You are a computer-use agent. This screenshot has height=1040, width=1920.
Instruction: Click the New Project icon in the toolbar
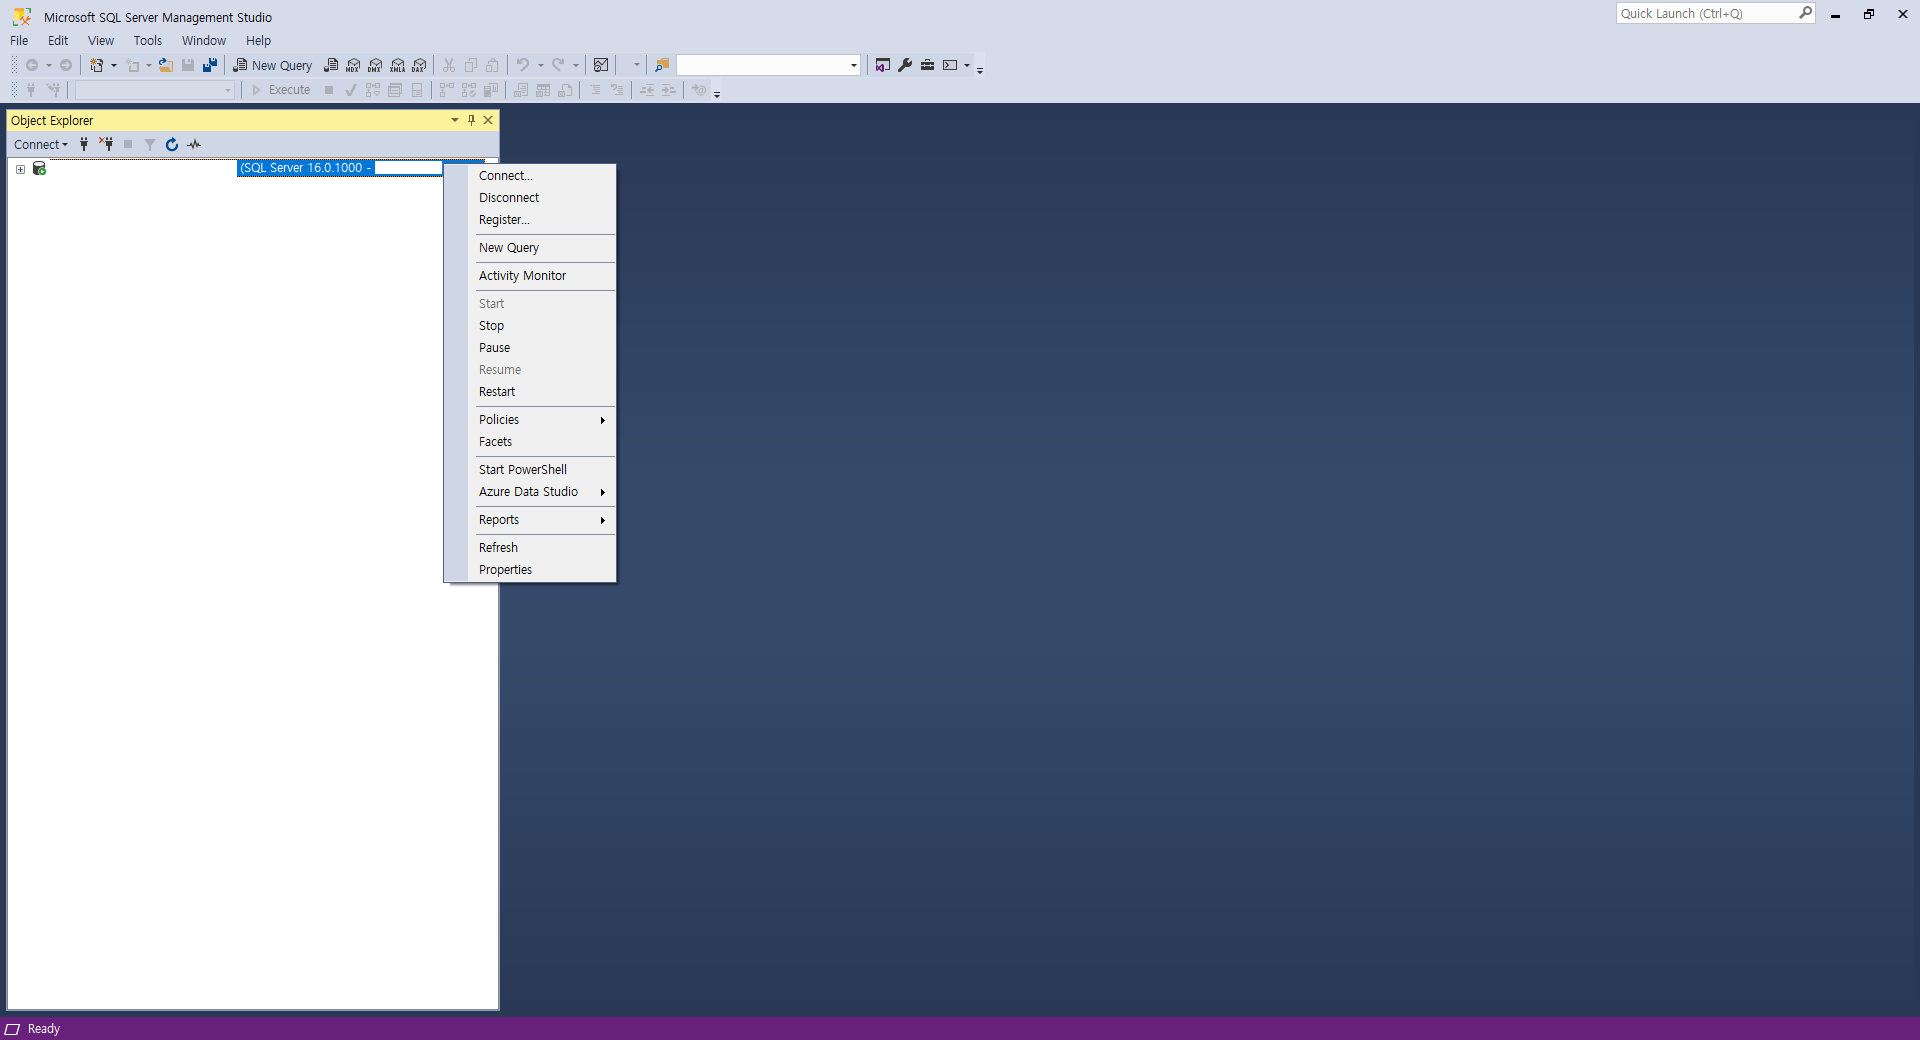point(97,65)
